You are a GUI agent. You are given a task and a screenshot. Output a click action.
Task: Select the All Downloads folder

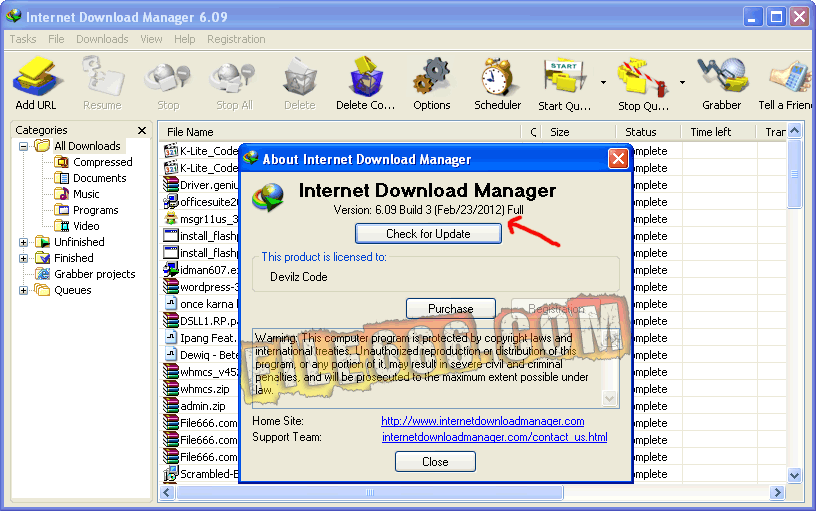pos(87,146)
